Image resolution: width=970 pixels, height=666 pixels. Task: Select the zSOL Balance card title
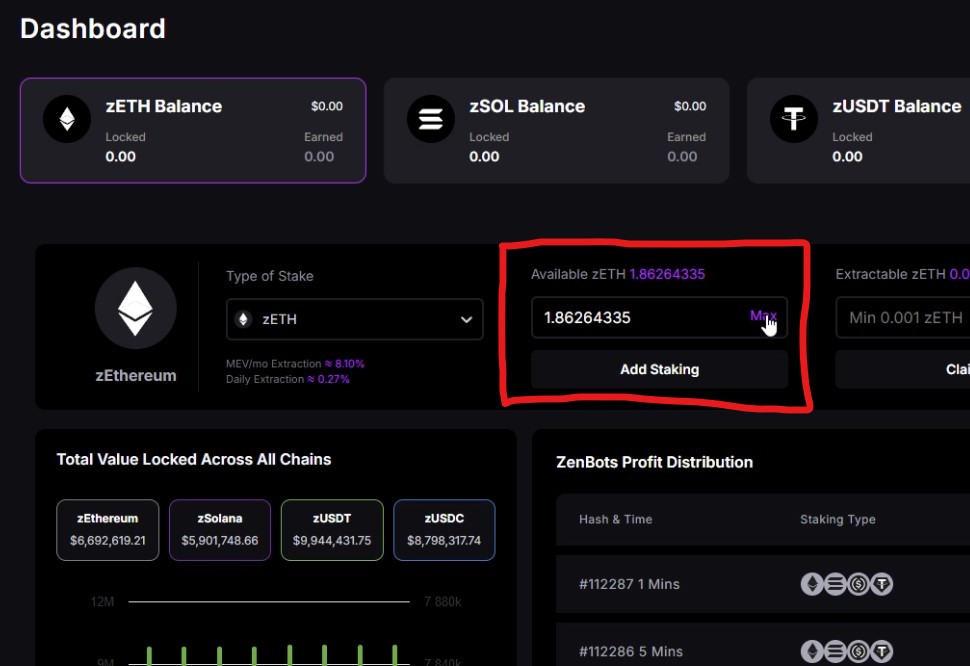click(527, 106)
